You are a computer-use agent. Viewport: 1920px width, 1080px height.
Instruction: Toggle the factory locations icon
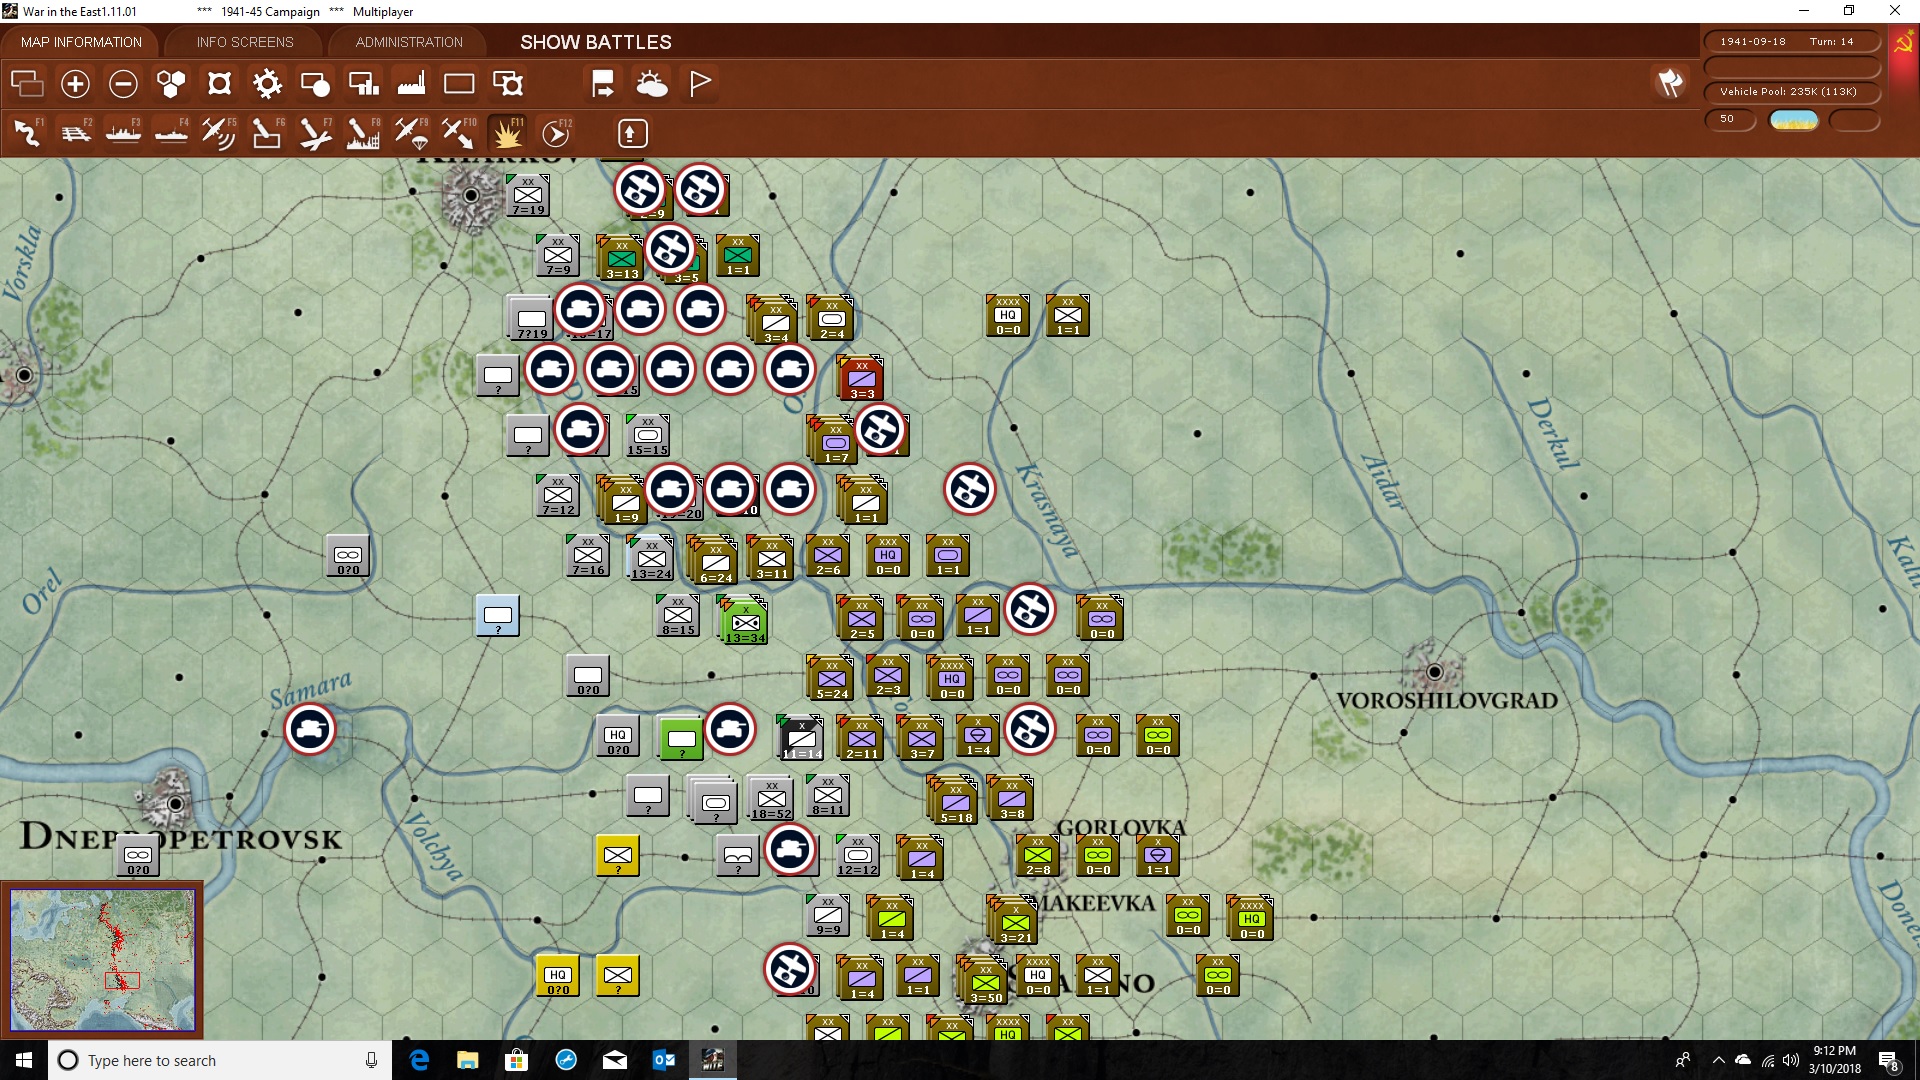point(411,84)
